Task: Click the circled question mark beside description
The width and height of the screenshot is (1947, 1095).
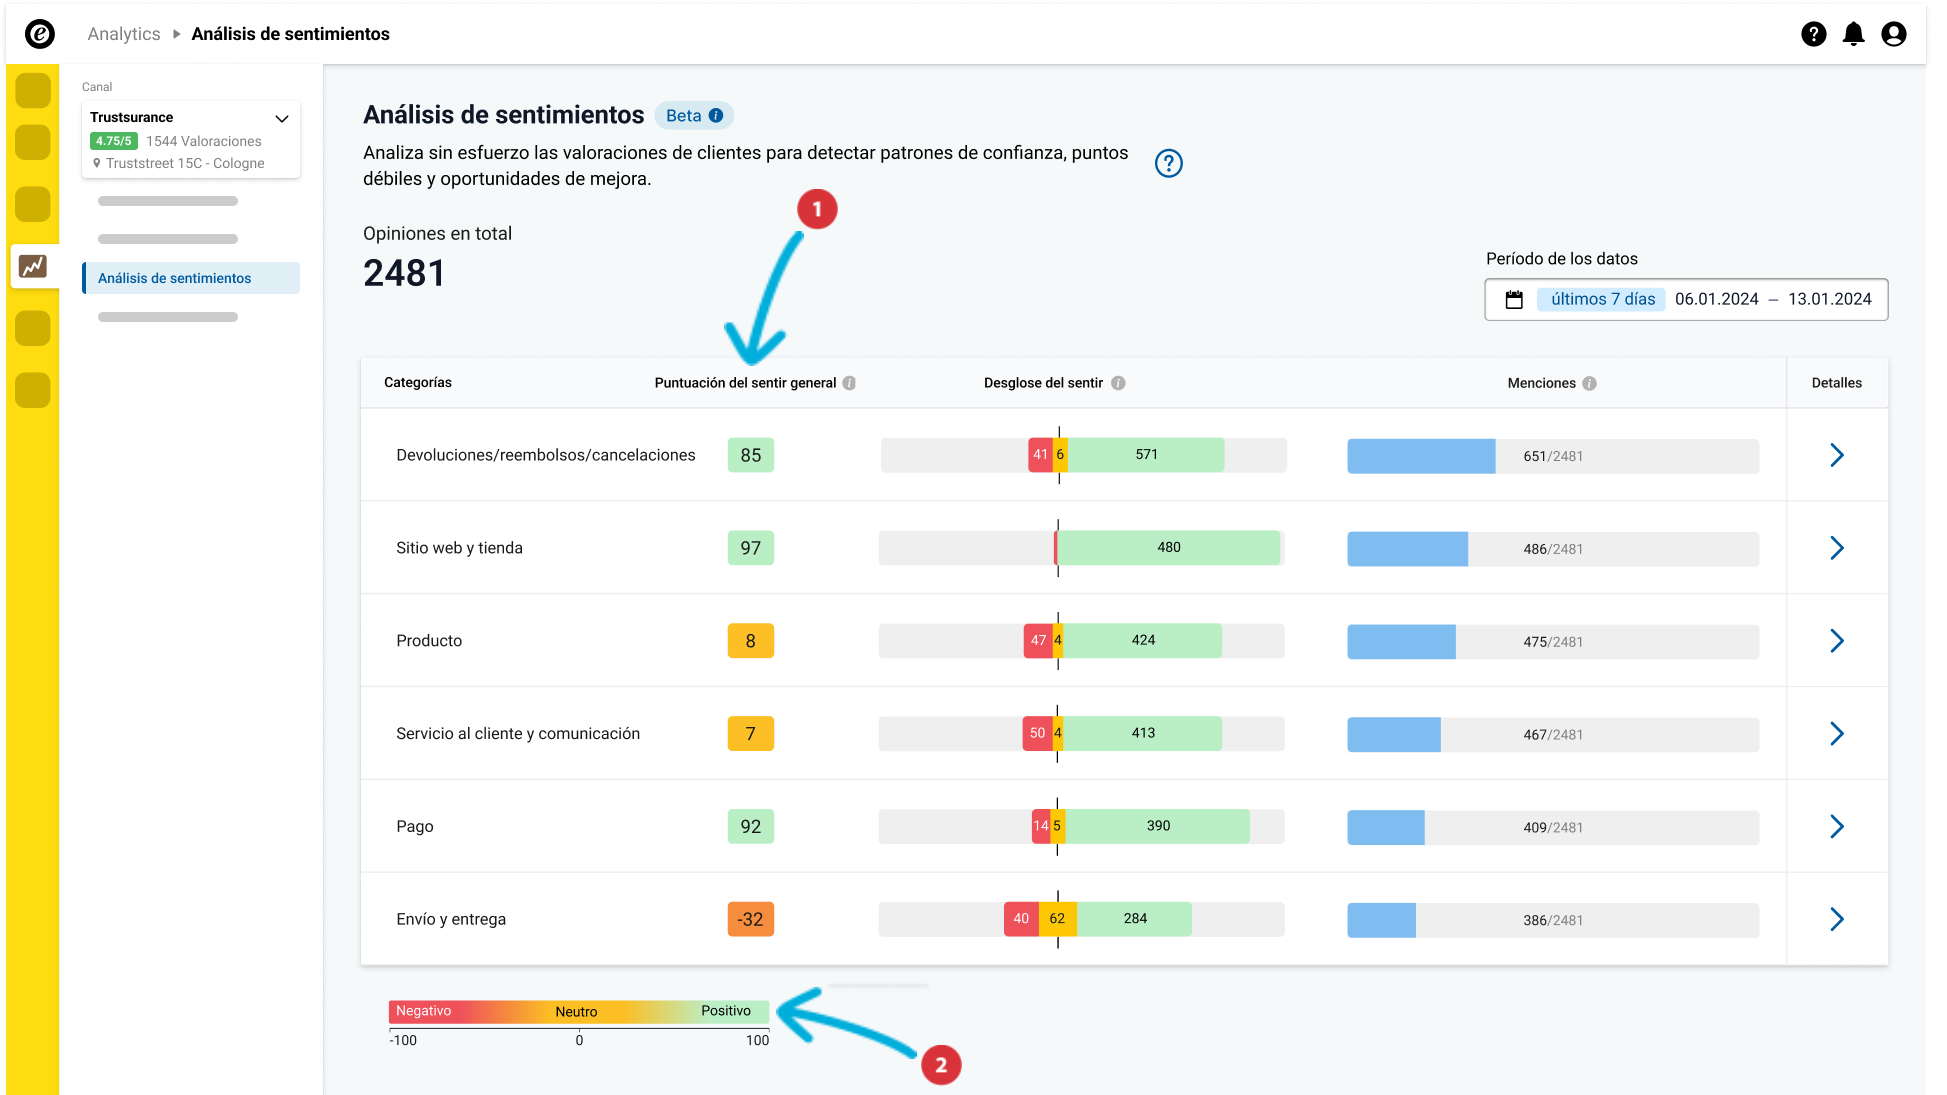Action: pyautogui.click(x=1168, y=163)
